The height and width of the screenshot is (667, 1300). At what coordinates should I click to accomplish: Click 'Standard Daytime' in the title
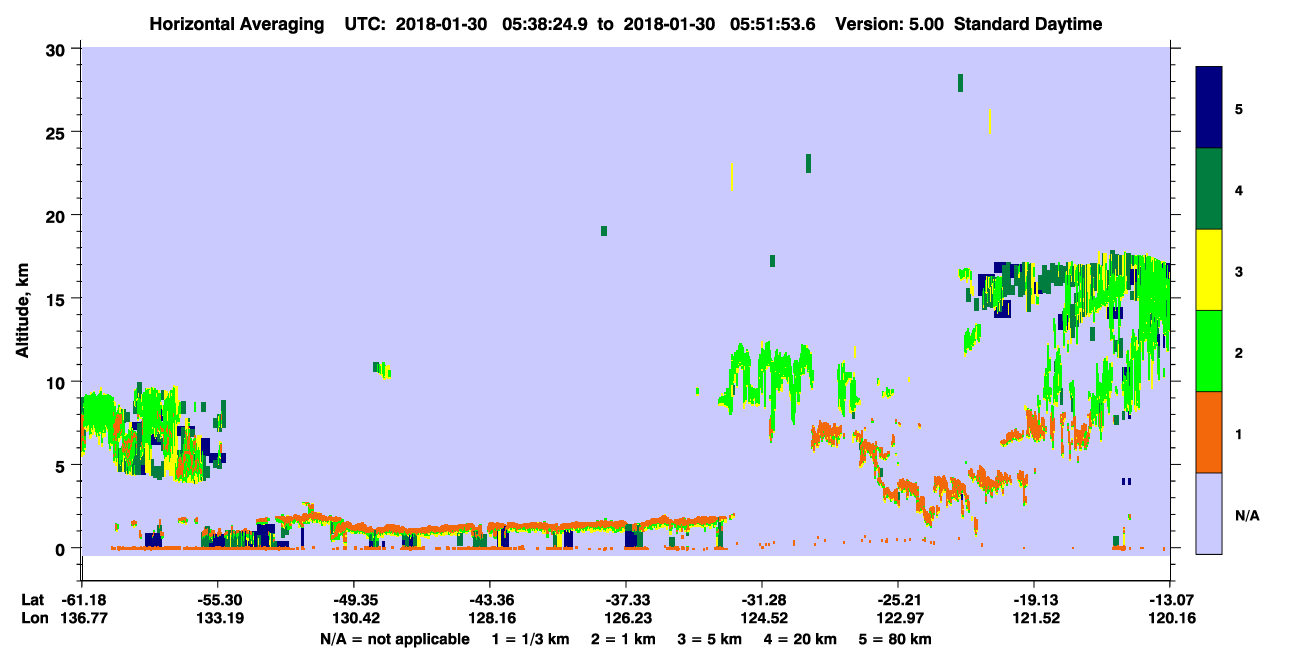(x=1028, y=24)
